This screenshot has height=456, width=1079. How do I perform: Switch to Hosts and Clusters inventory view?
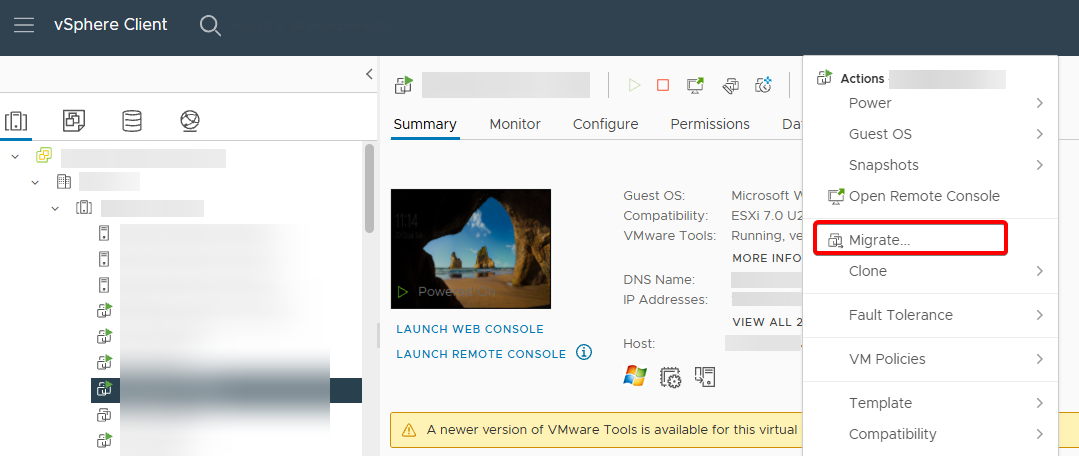pyautogui.click(x=16, y=121)
